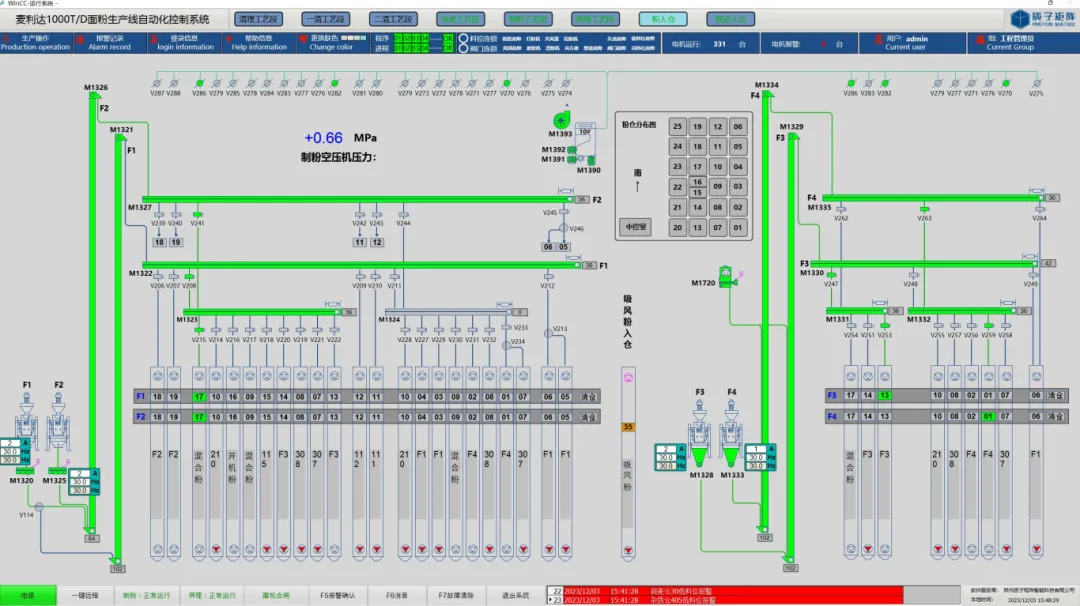Image resolution: width=1080 pixels, height=606 pixels.
Task: Click the M1390 motor indicator
Action: [x=591, y=161]
